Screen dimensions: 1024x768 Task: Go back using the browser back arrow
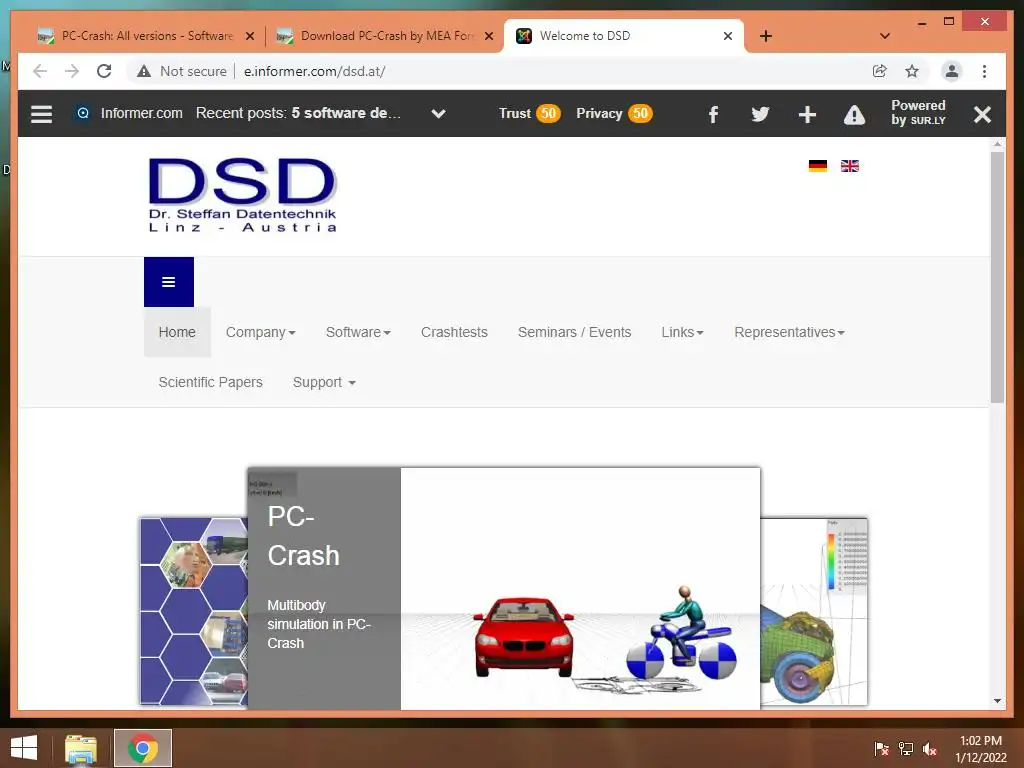tap(40, 71)
